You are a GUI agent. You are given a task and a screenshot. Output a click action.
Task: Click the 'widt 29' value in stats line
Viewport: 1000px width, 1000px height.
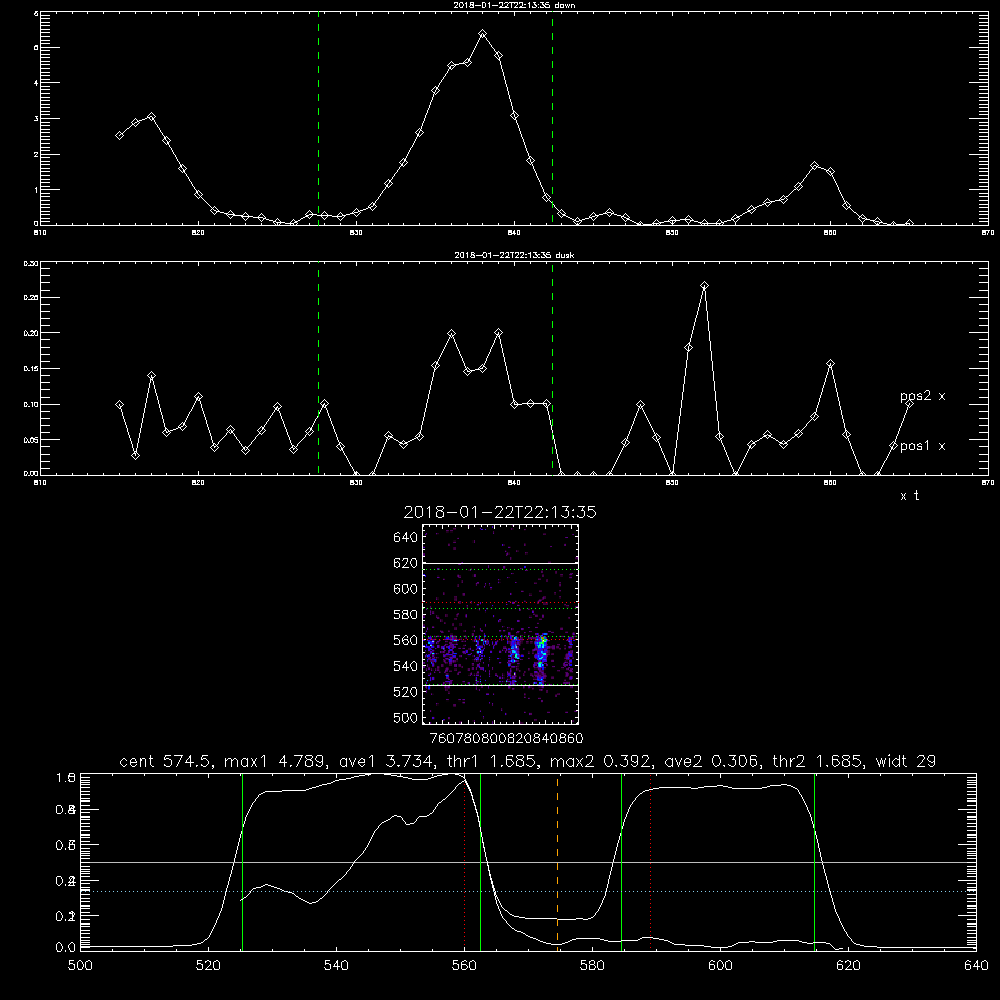(x=906, y=761)
